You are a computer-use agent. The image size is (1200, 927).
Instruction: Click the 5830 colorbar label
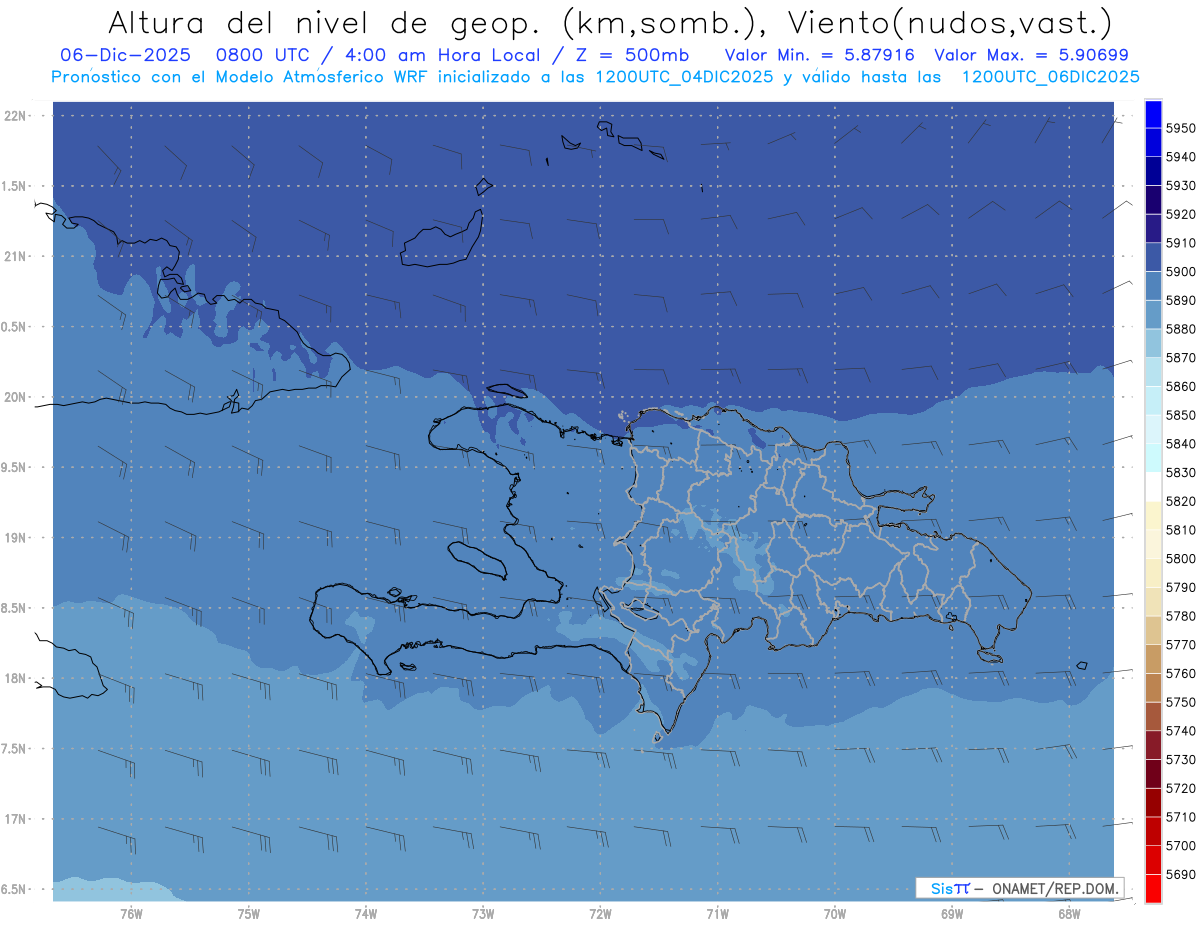(x=1180, y=473)
